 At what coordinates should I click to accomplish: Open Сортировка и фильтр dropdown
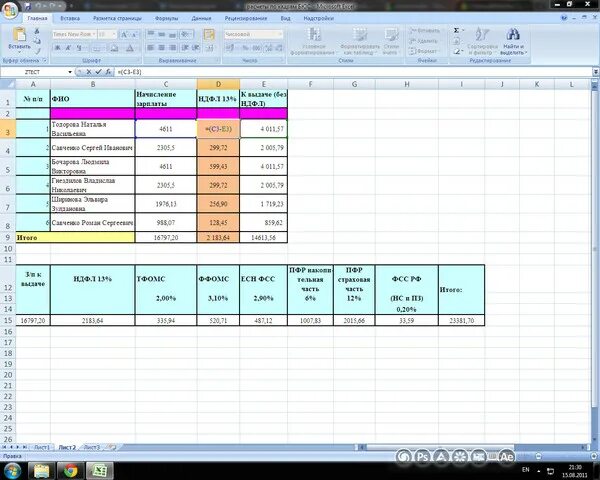(x=482, y=42)
